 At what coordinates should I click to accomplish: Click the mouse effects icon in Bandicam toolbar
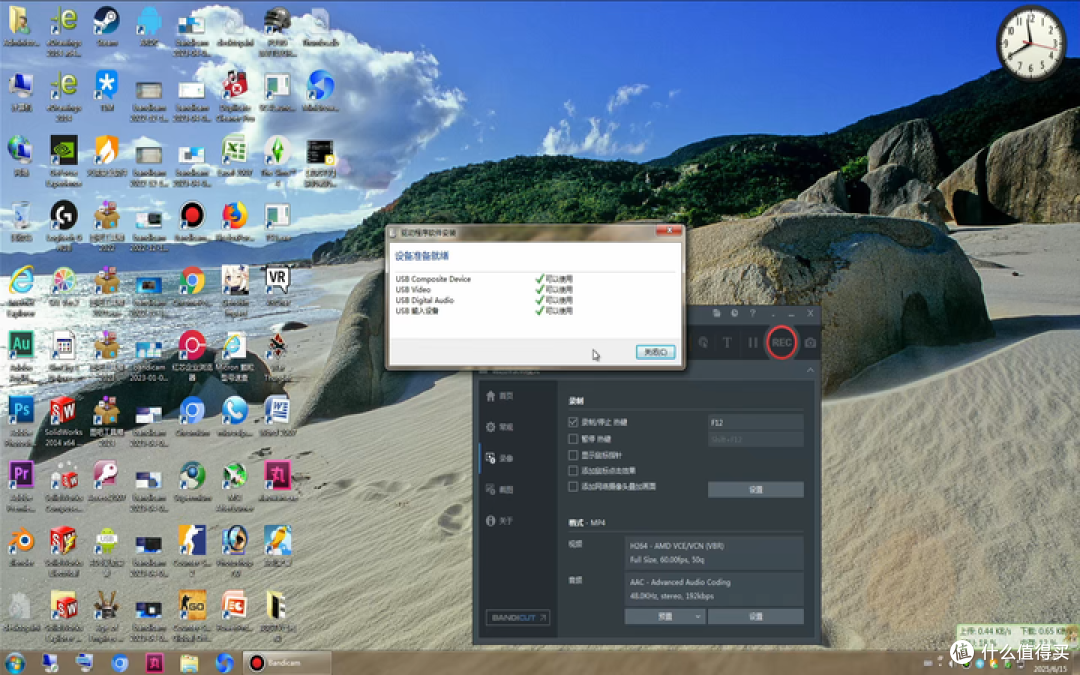click(703, 342)
